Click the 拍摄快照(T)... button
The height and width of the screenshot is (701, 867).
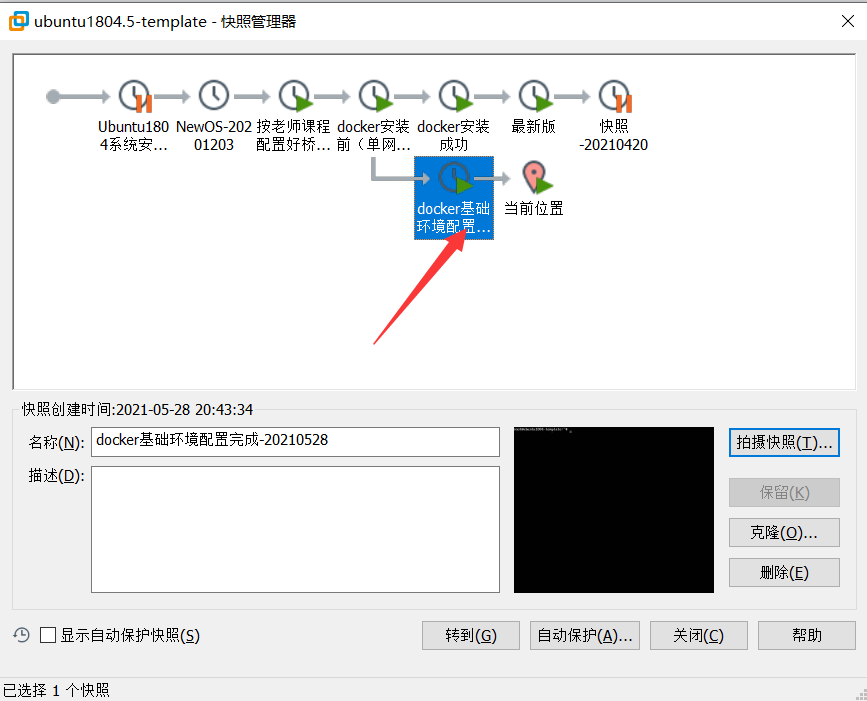[x=784, y=442]
